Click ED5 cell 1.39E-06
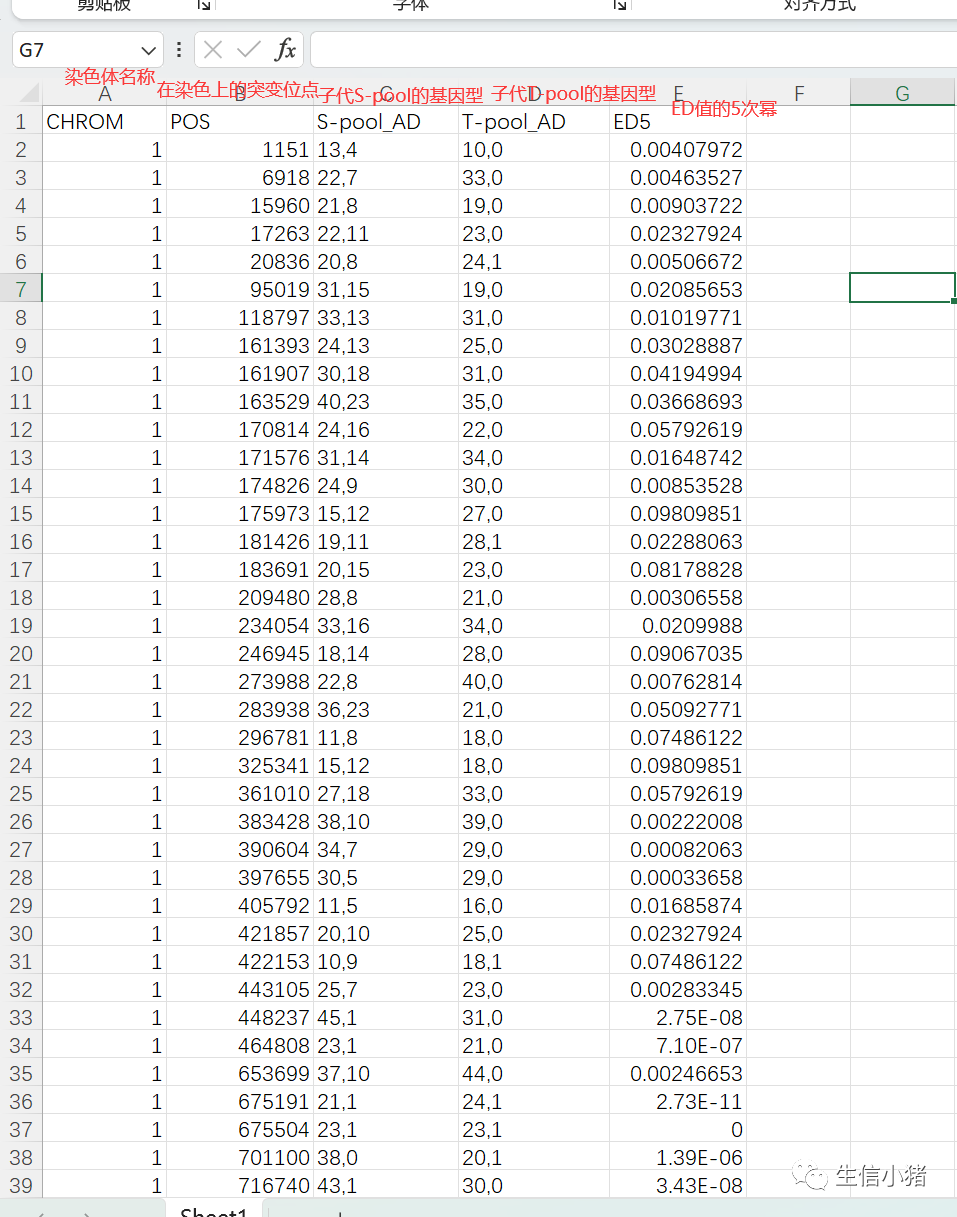Image resolution: width=957 pixels, height=1217 pixels. pyautogui.click(x=678, y=1158)
